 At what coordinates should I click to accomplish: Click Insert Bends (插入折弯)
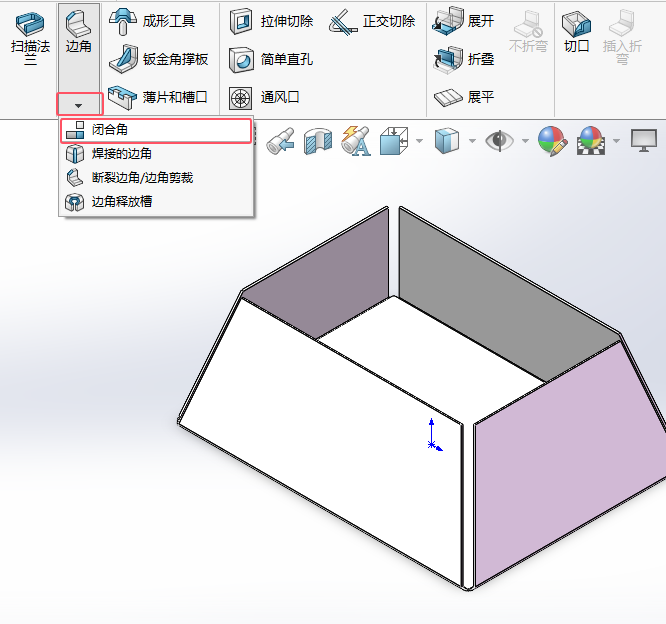point(622,37)
